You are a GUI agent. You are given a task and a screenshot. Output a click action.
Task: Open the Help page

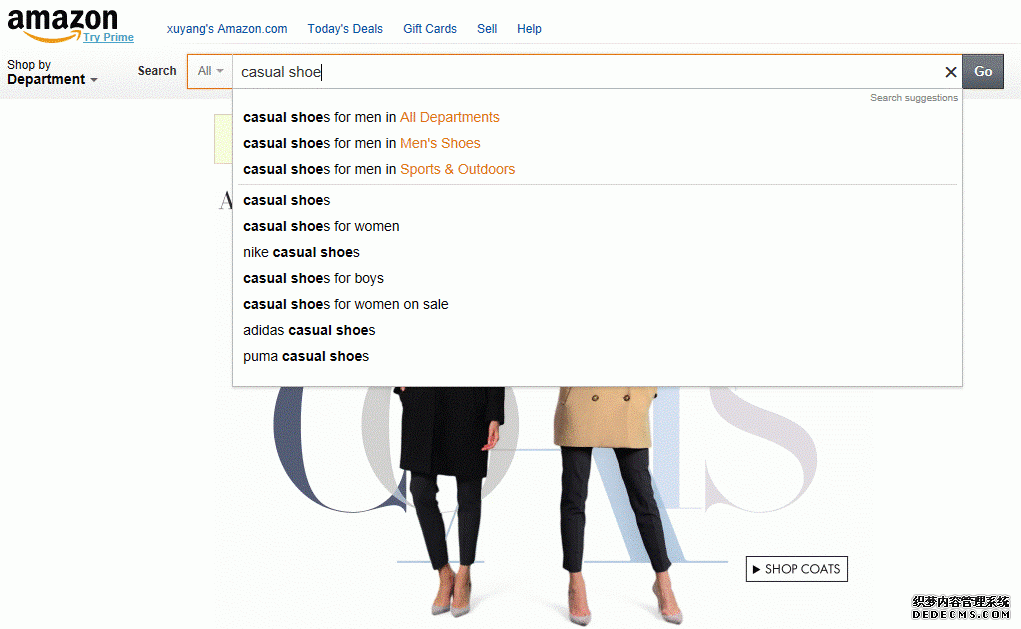point(529,29)
